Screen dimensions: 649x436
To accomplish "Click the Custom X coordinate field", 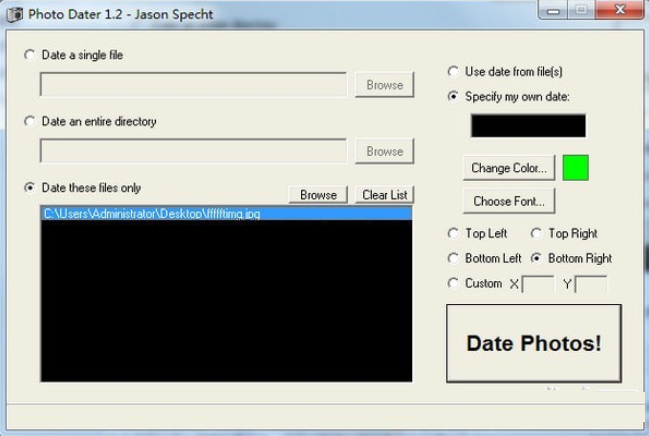I will pyautogui.click(x=538, y=284).
